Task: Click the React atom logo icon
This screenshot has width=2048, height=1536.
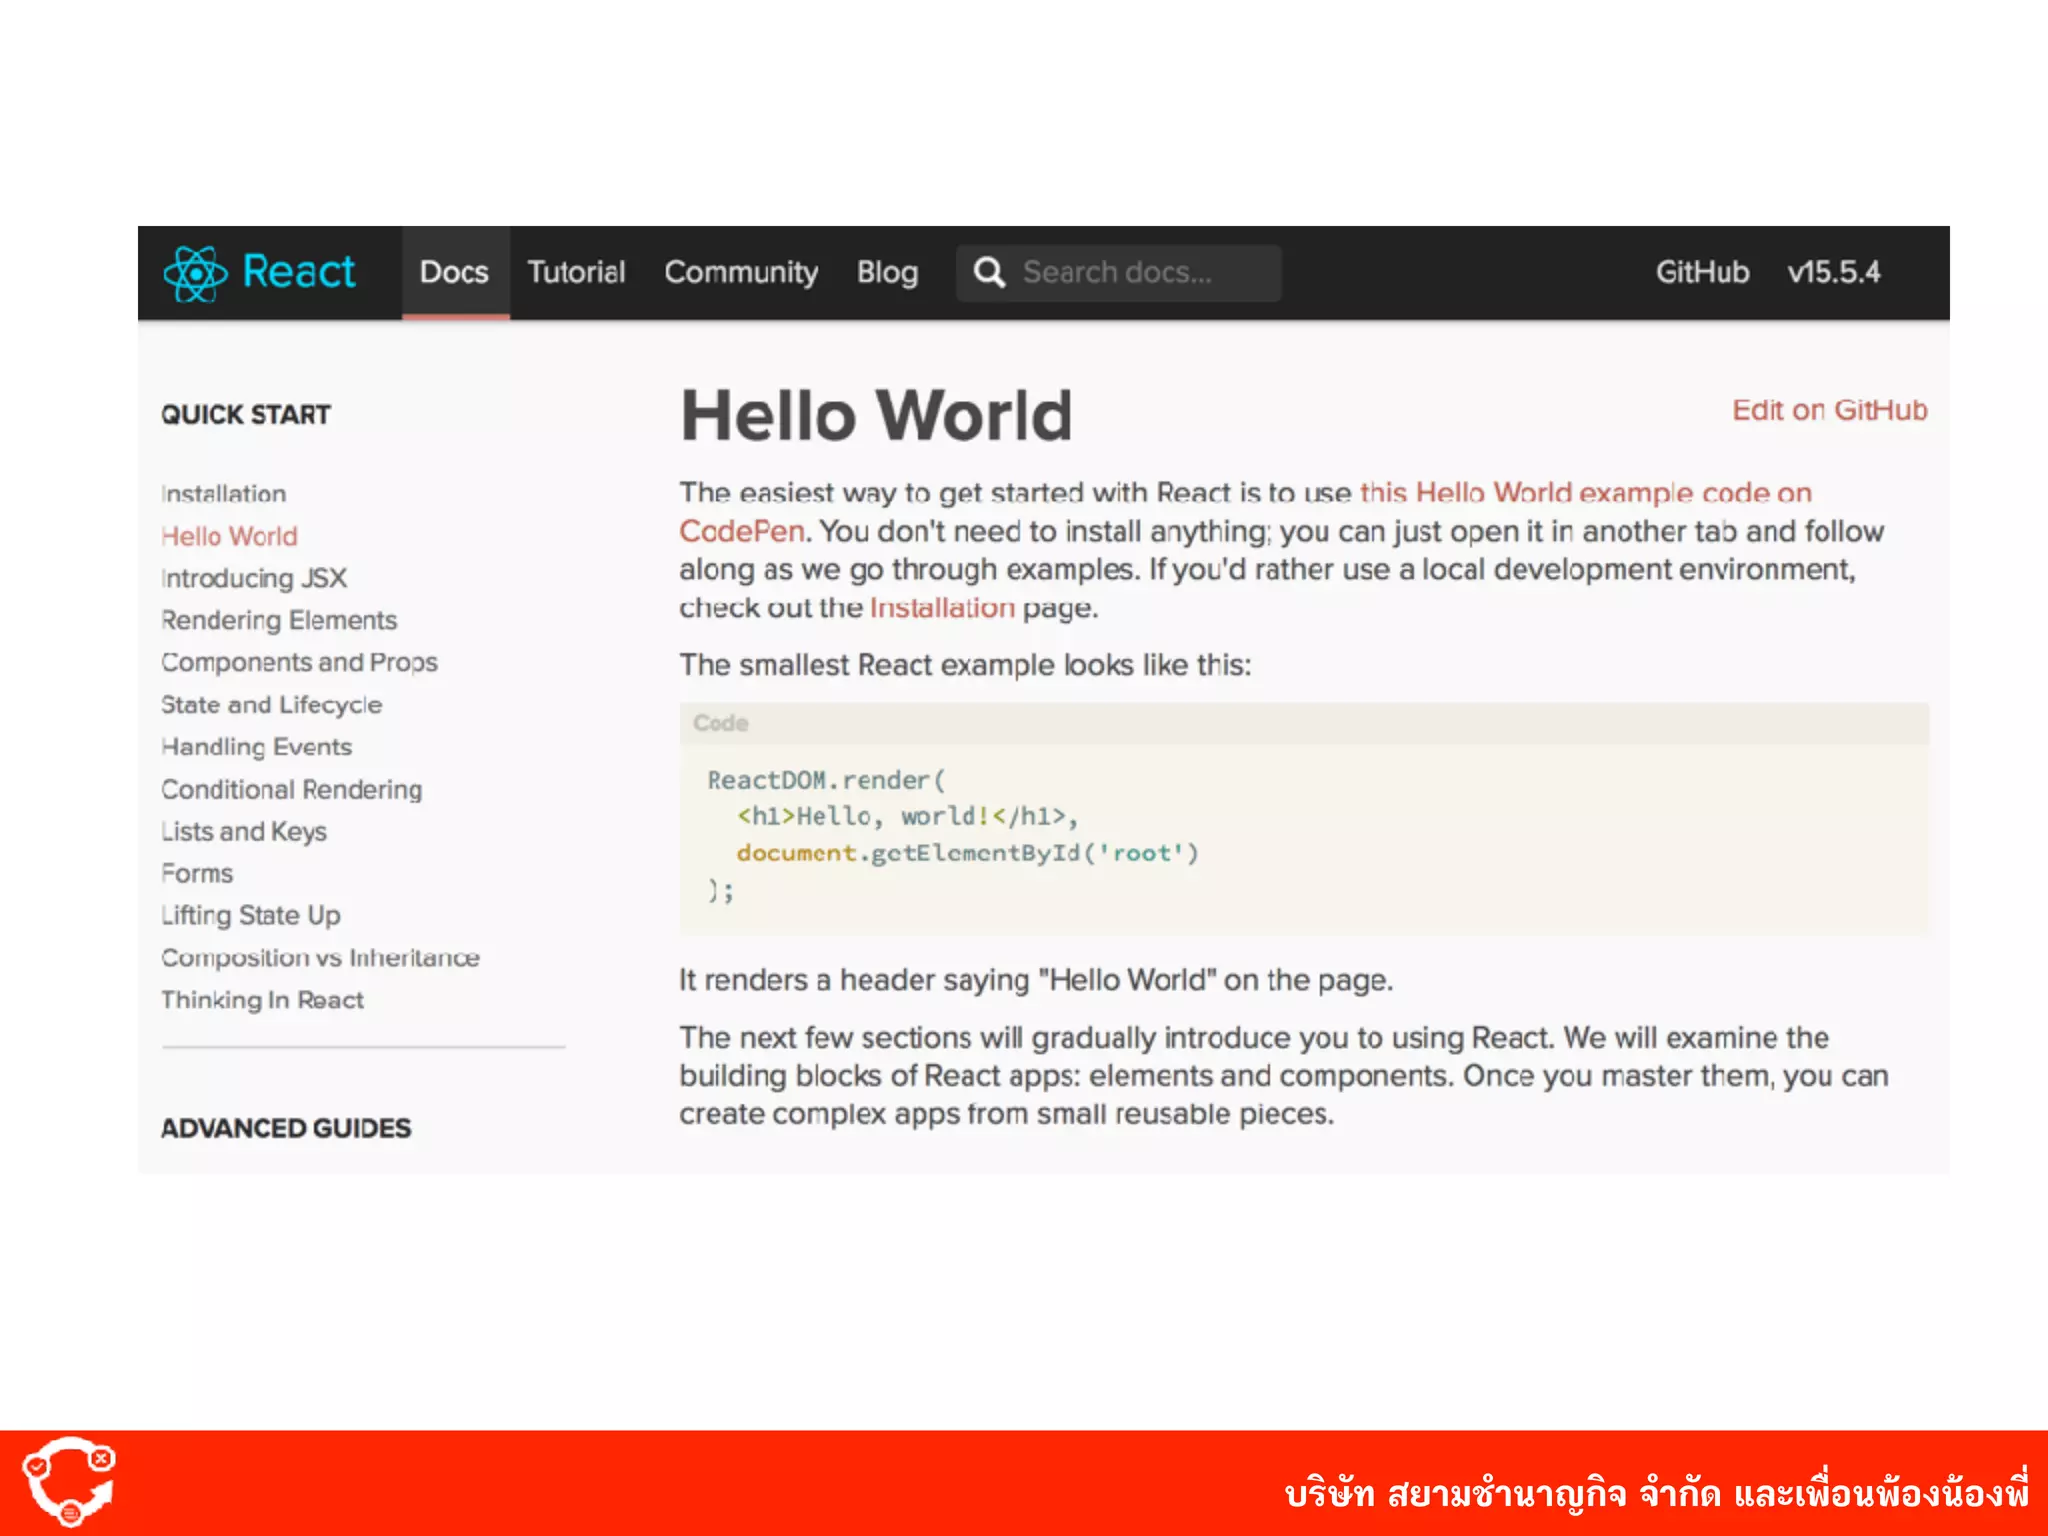Action: (x=195, y=273)
